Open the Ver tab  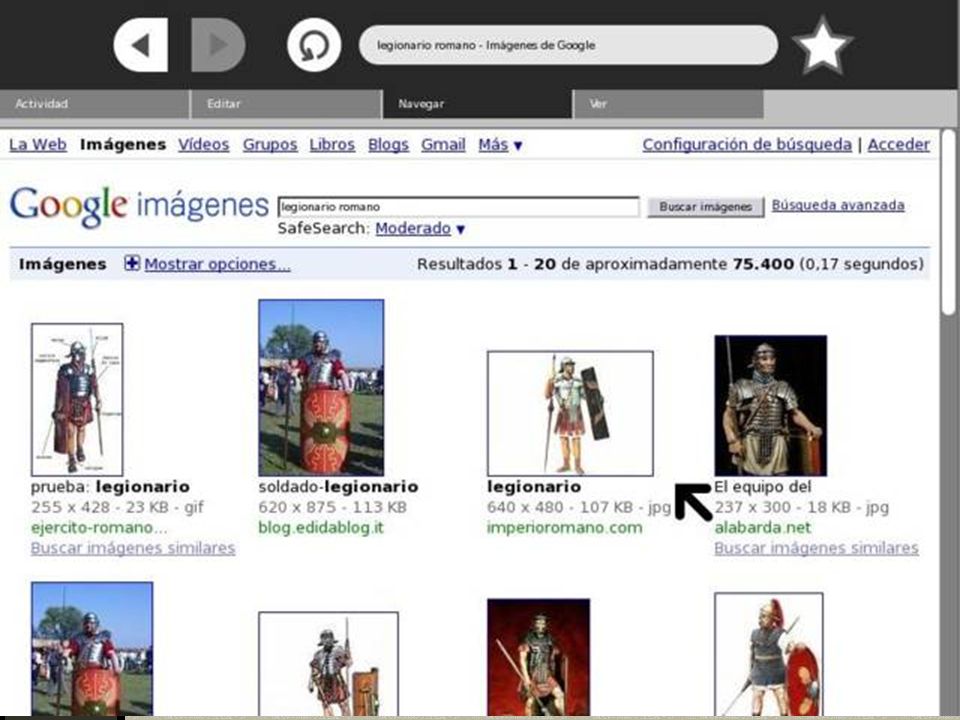[669, 104]
